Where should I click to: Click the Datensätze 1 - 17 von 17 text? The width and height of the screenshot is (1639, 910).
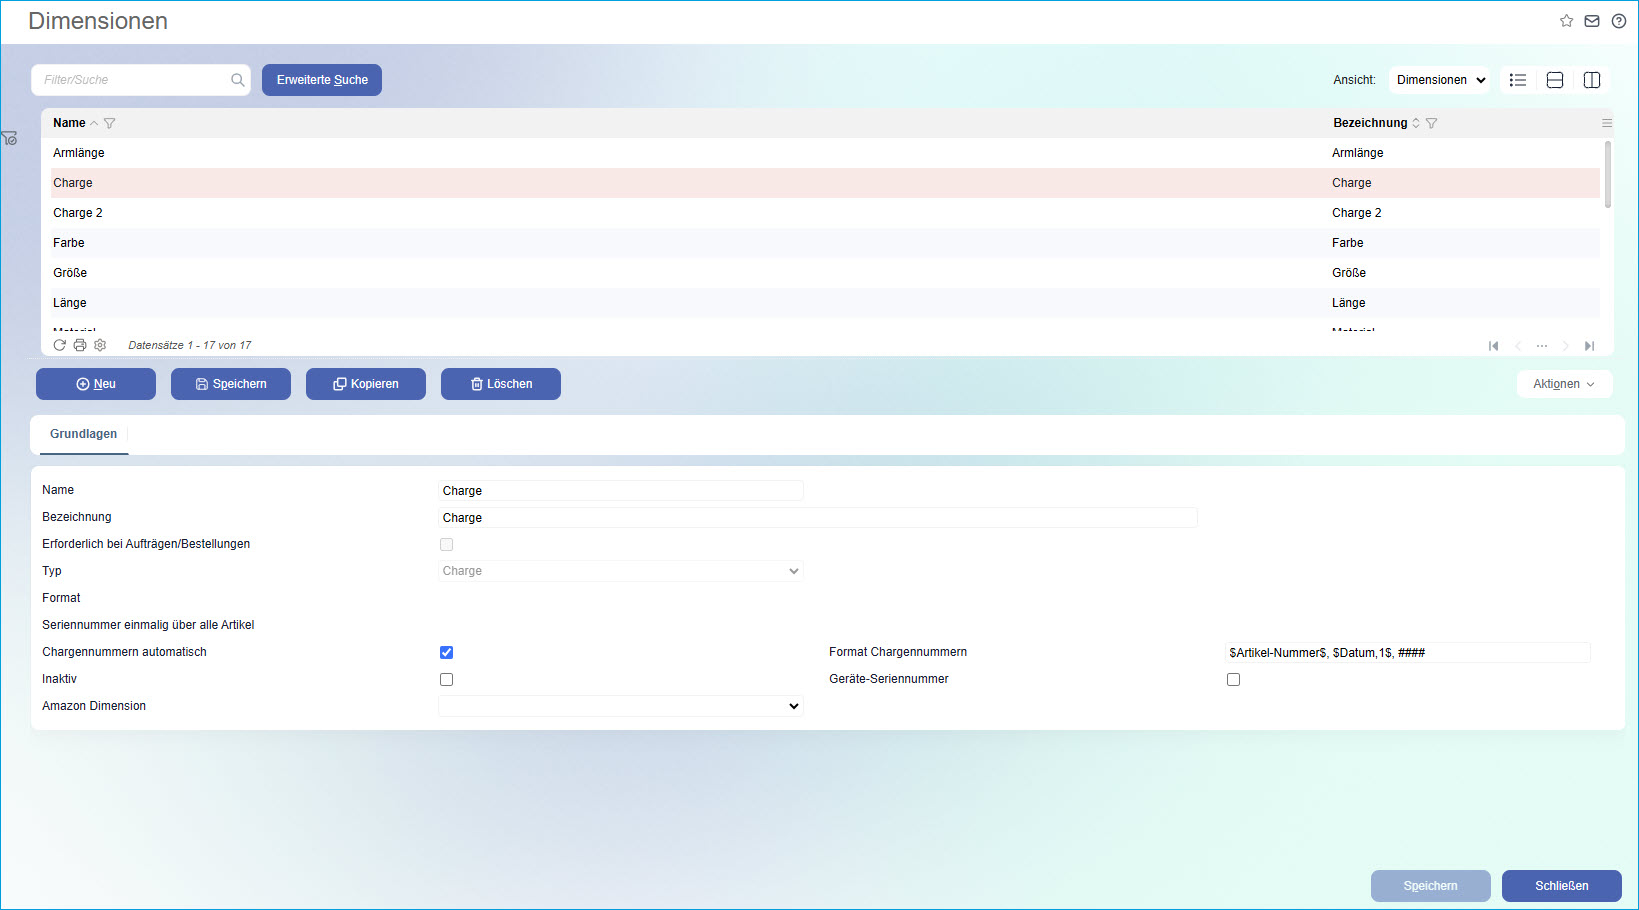pos(190,345)
